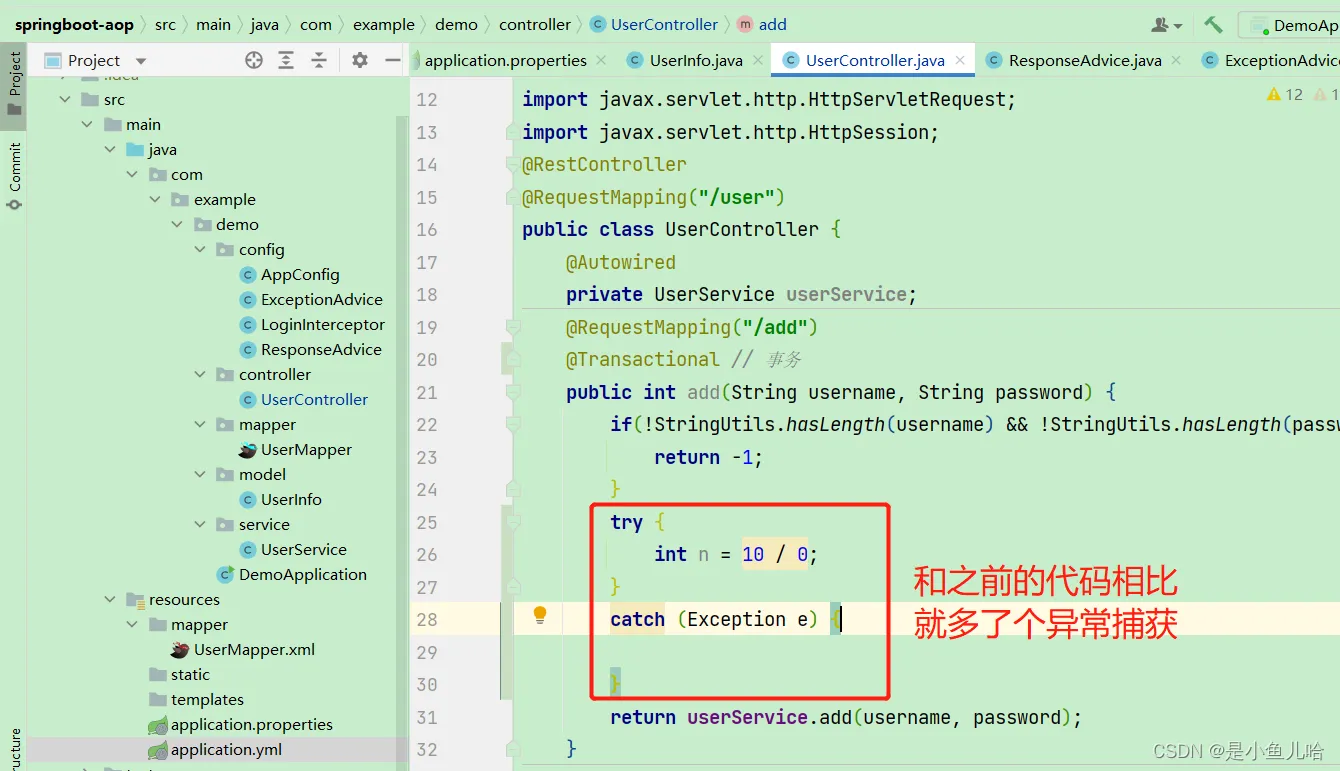This screenshot has width=1340, height=771.
Task: Click the Expand All icon in Project panel
Action: click(286, 60)
